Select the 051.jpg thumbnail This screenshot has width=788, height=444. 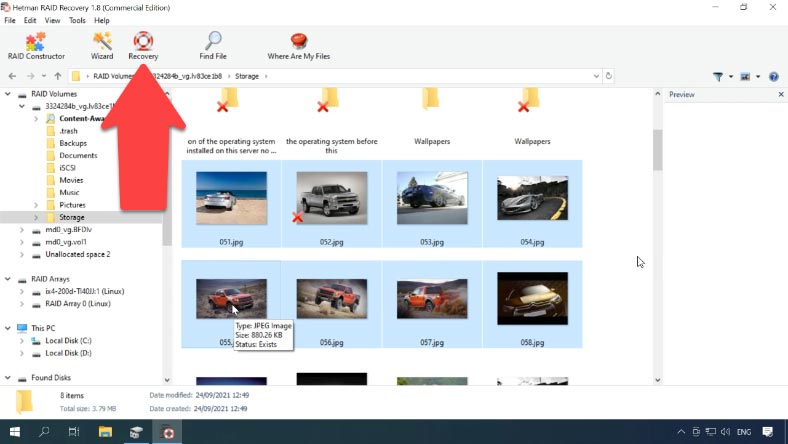click(231, 198)
